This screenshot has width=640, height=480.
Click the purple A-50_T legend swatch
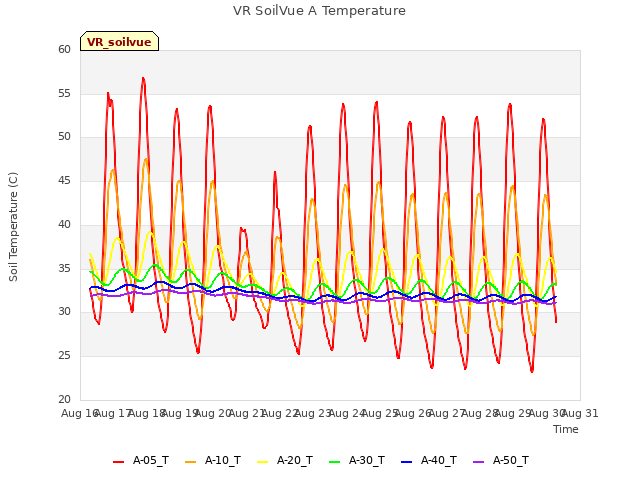tap(478, 462)
